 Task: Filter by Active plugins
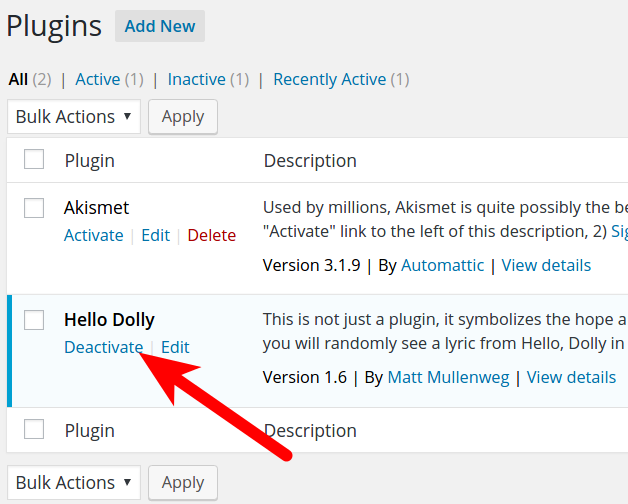pyautogui.click(x=97, y=79)
